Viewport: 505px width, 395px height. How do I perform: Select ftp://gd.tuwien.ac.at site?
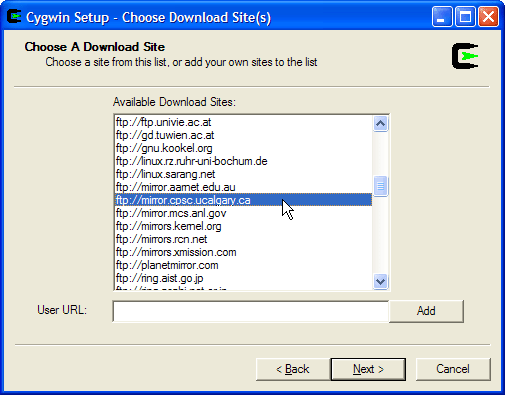tap(243, 135)
